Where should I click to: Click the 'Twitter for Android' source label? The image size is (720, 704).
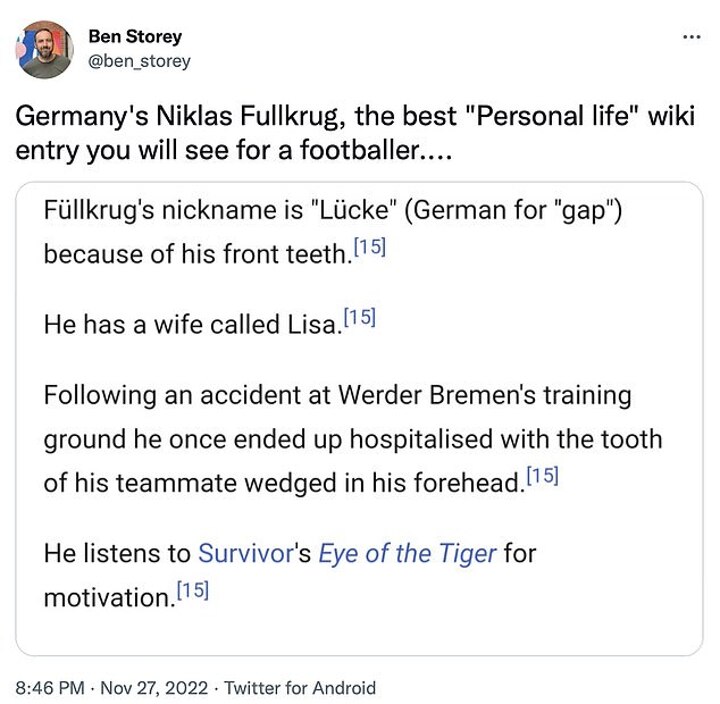(300, 688)
